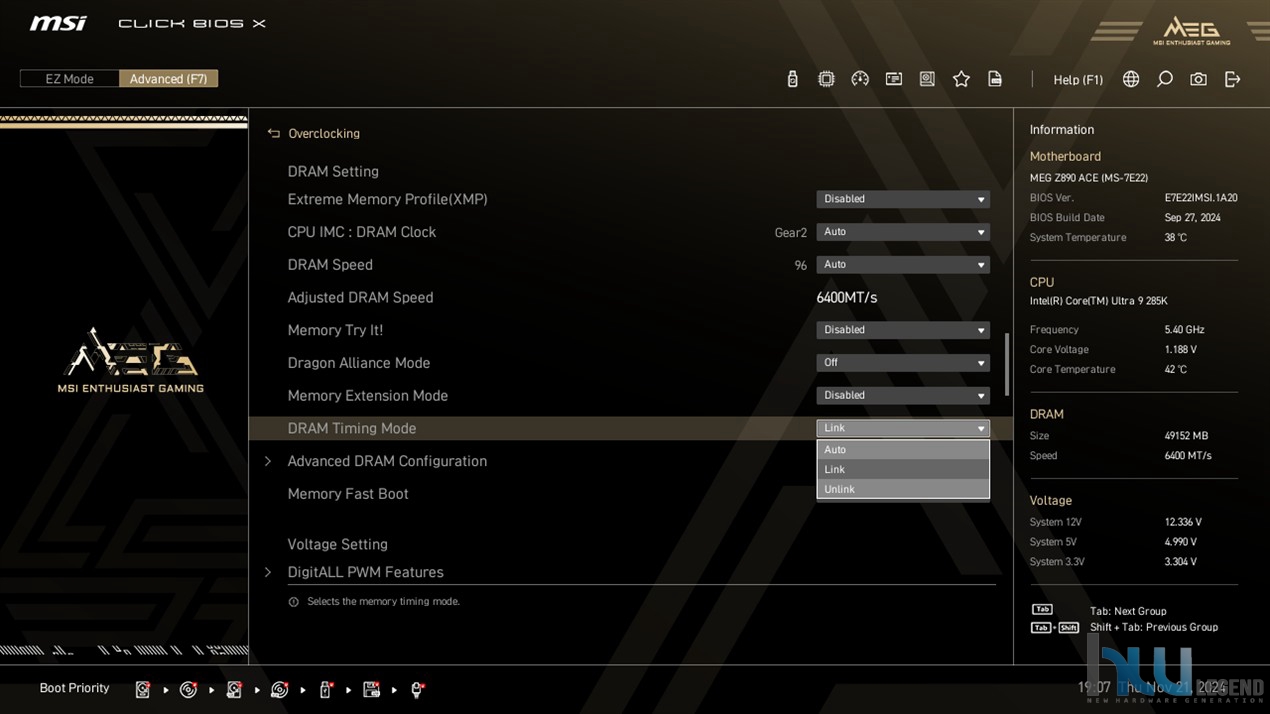
Task: Go back using the Overclocking return arrow
Action: tap(274, 133)
